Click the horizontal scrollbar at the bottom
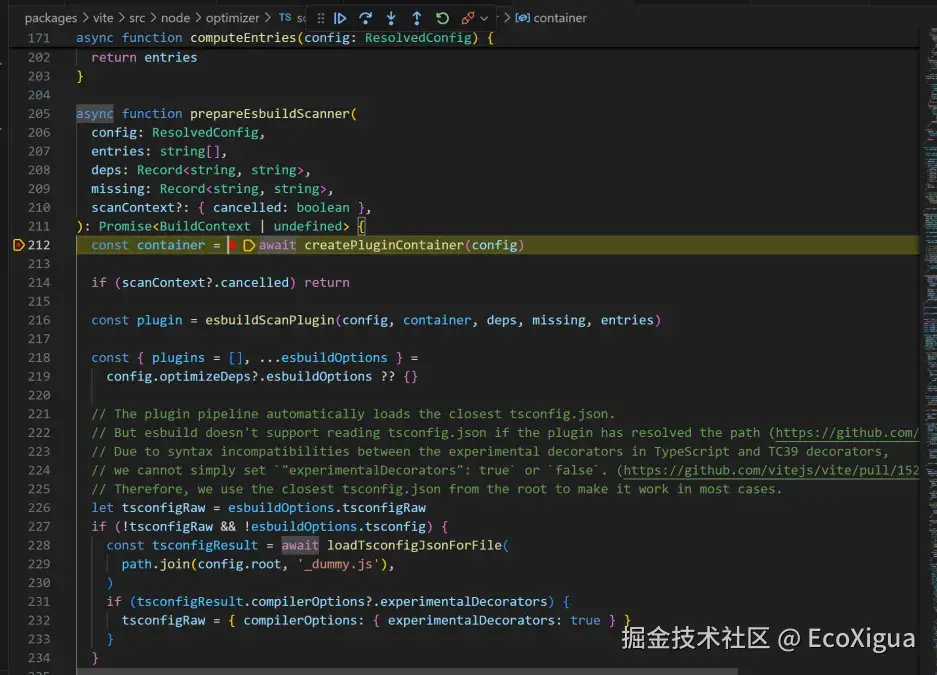This screenshot has width=937, height=675. click(406, 671)
